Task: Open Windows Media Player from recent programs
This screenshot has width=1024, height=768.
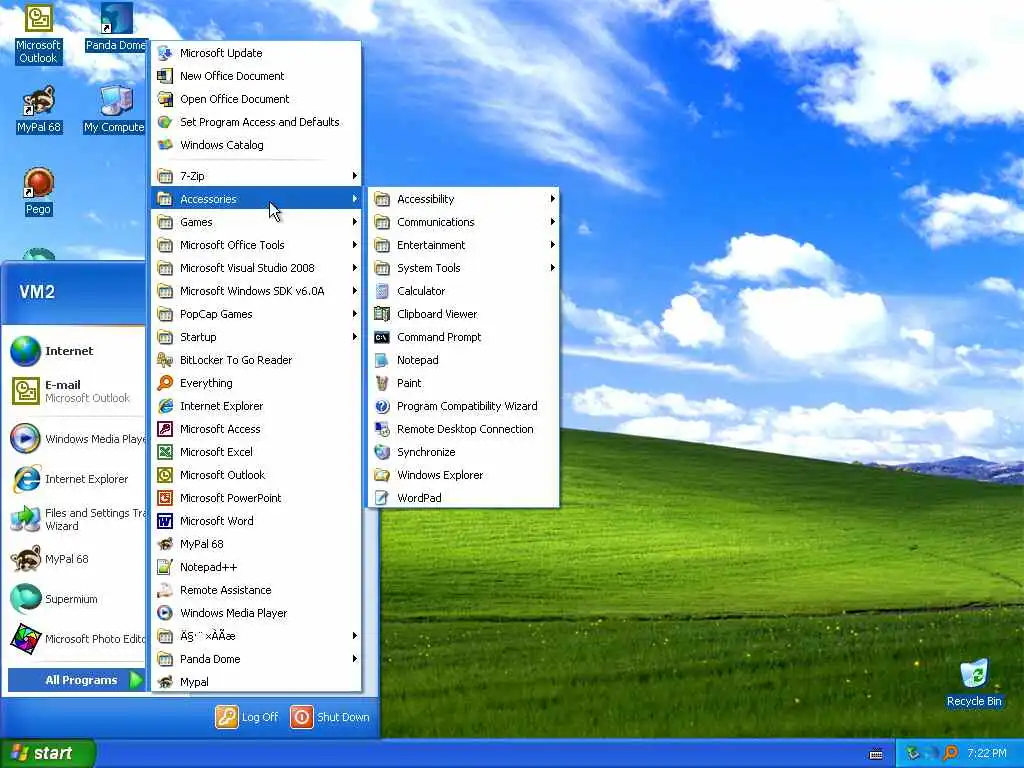Action: pyautogui.click(x=76, y=439)
